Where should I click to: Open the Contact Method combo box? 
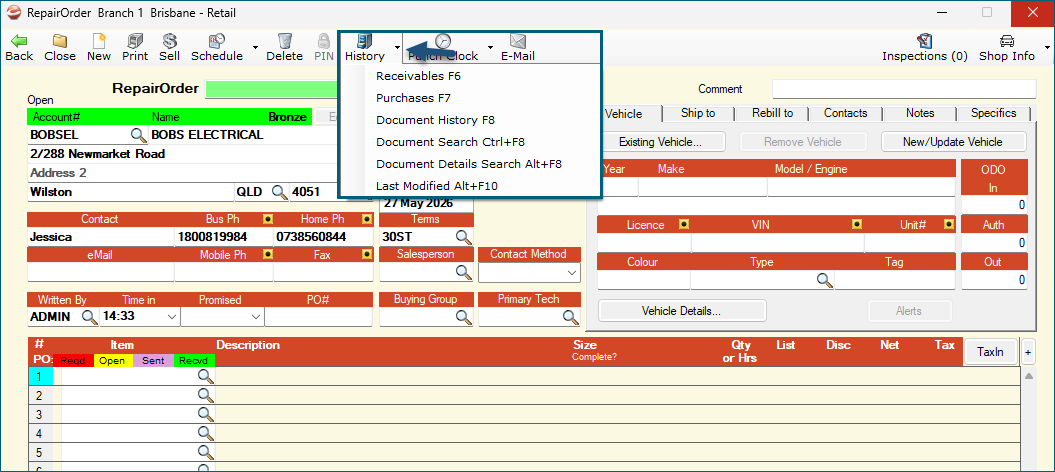tap(529, 272)
